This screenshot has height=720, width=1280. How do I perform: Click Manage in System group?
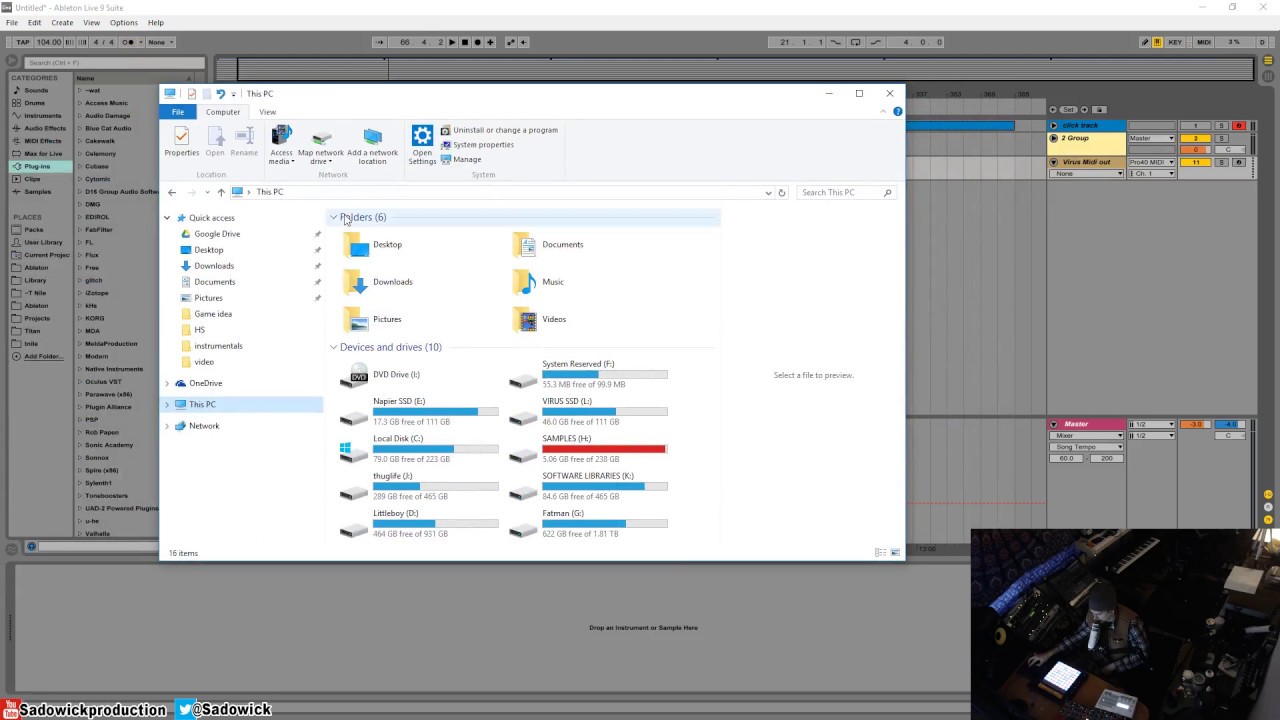(x=461, y=159)
